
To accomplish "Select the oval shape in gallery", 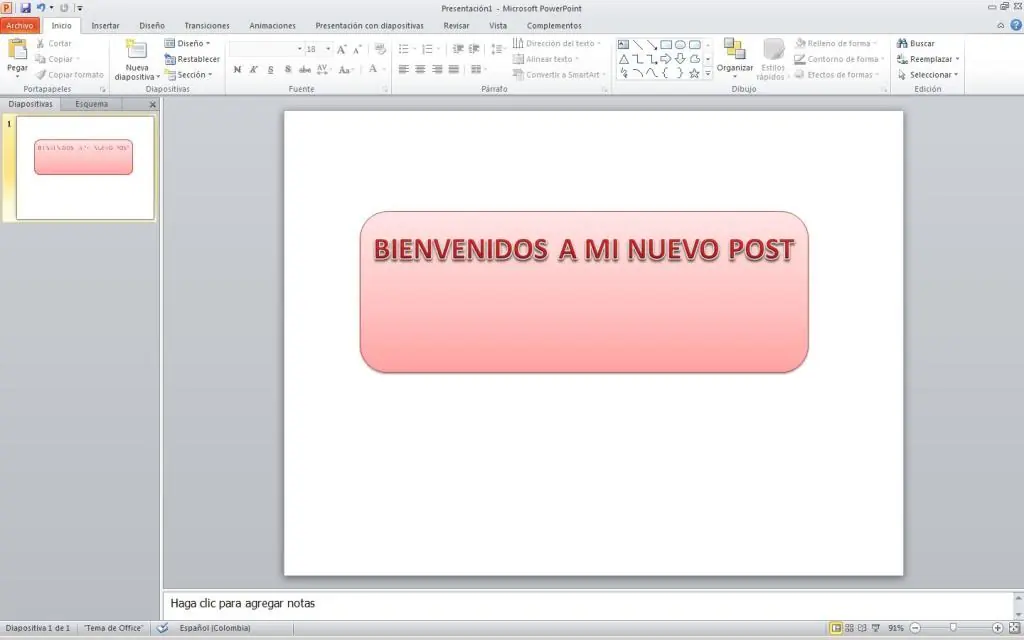I will point(680,44).
